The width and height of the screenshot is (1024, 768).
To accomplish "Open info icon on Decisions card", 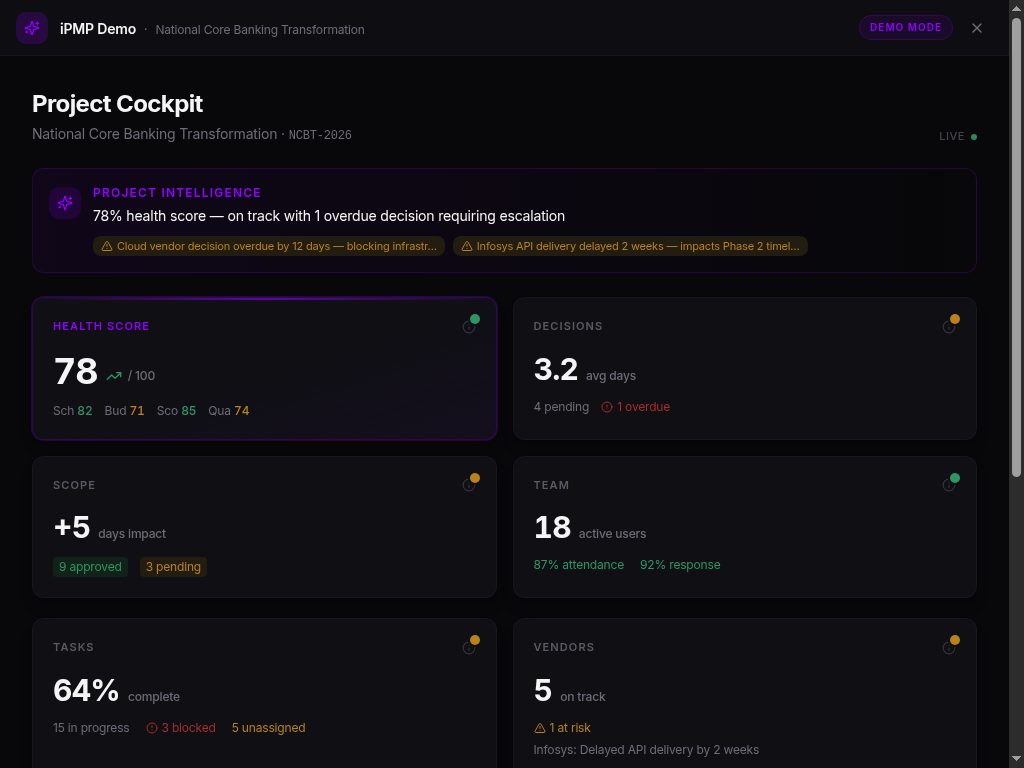I will pyautogui.click(x=948, y=327).
